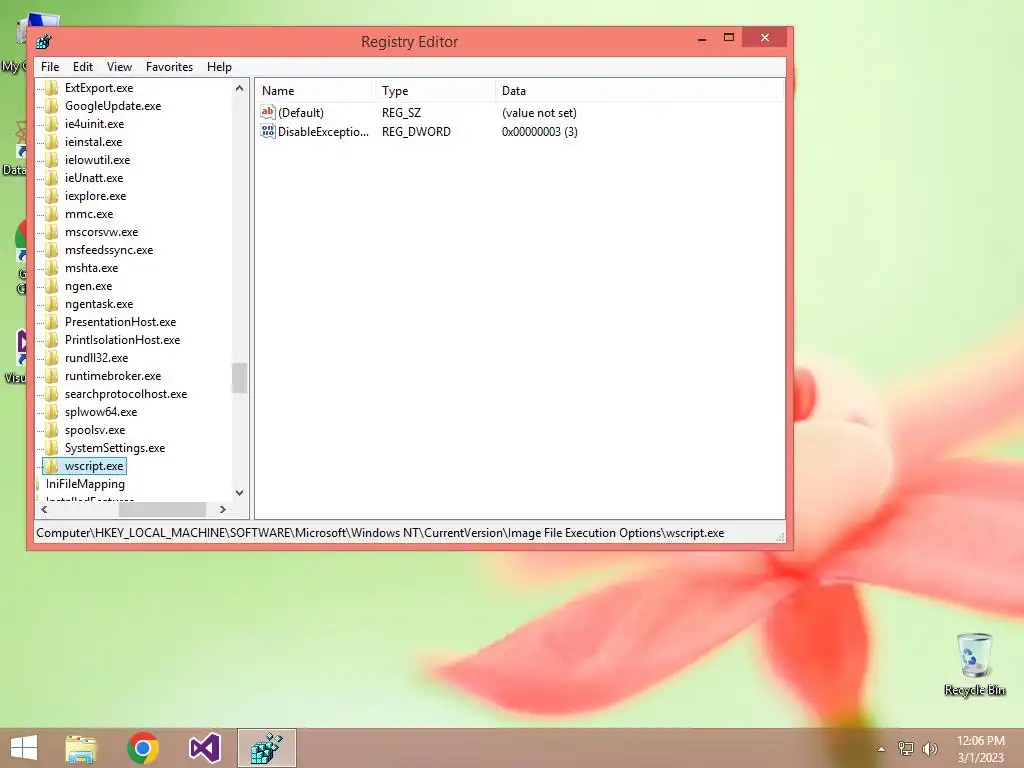Select the ielowutil.exe folder icon
This screenshot has width=1024, height=768.
coord(52,159)
